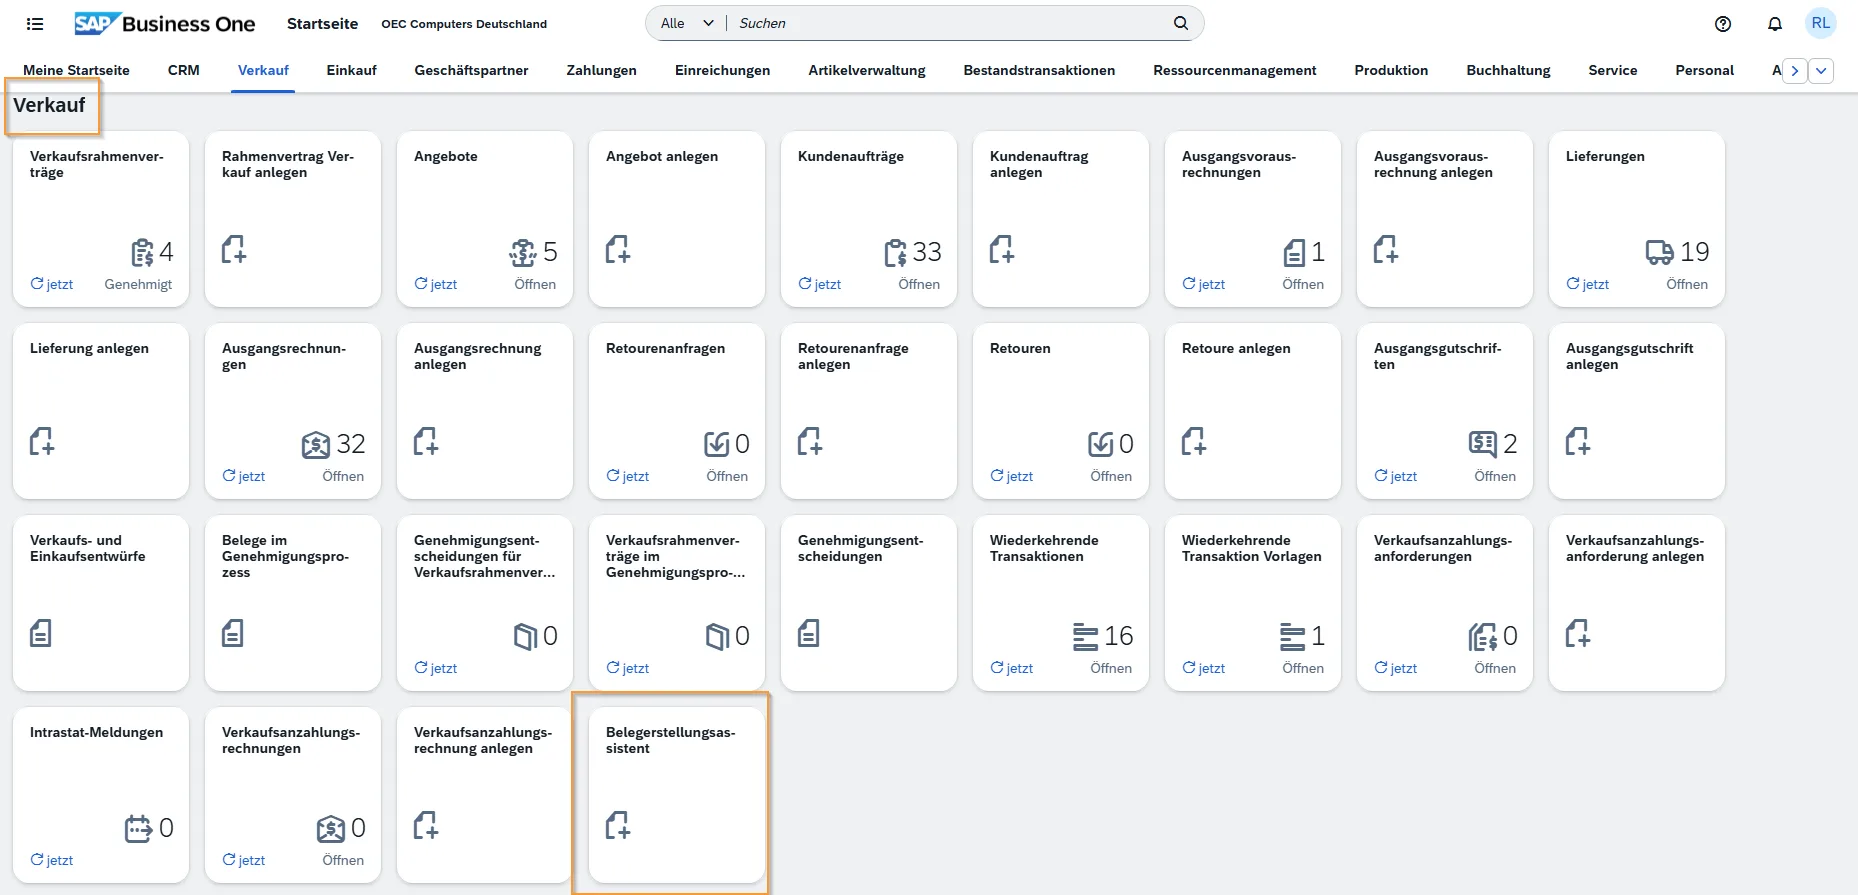1858x895 pixels.
Task: Open the Buchhaltung tab
Action: [x=1508, y=70]
